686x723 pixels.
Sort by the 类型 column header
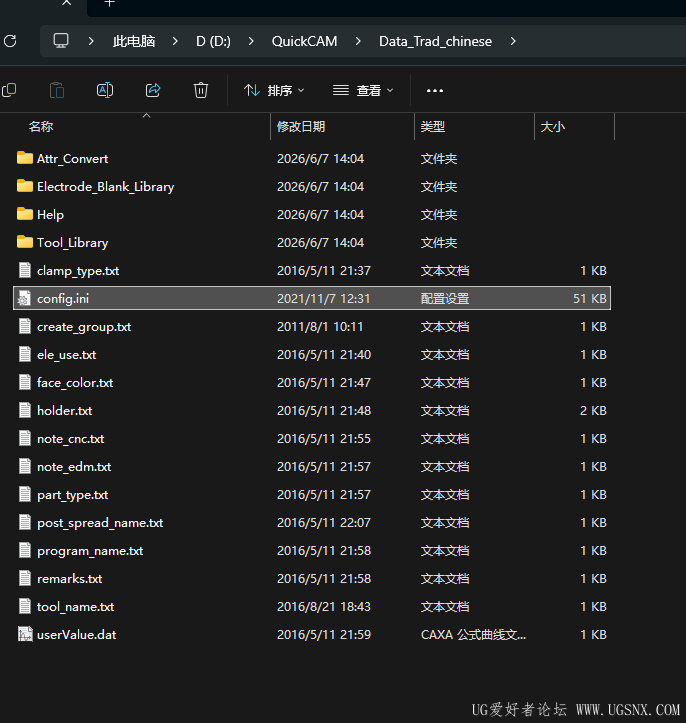[x=432, y=127]
